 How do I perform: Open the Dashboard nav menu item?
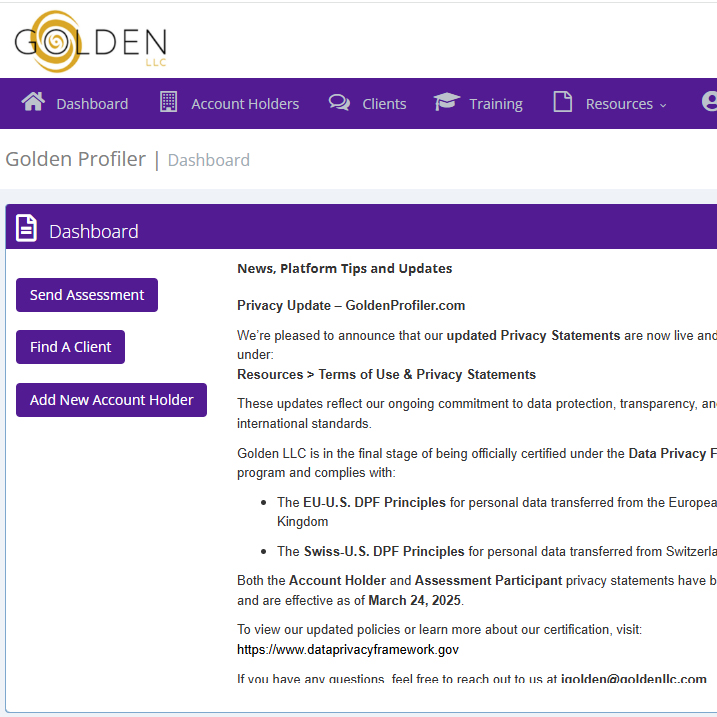click(92, 104)
